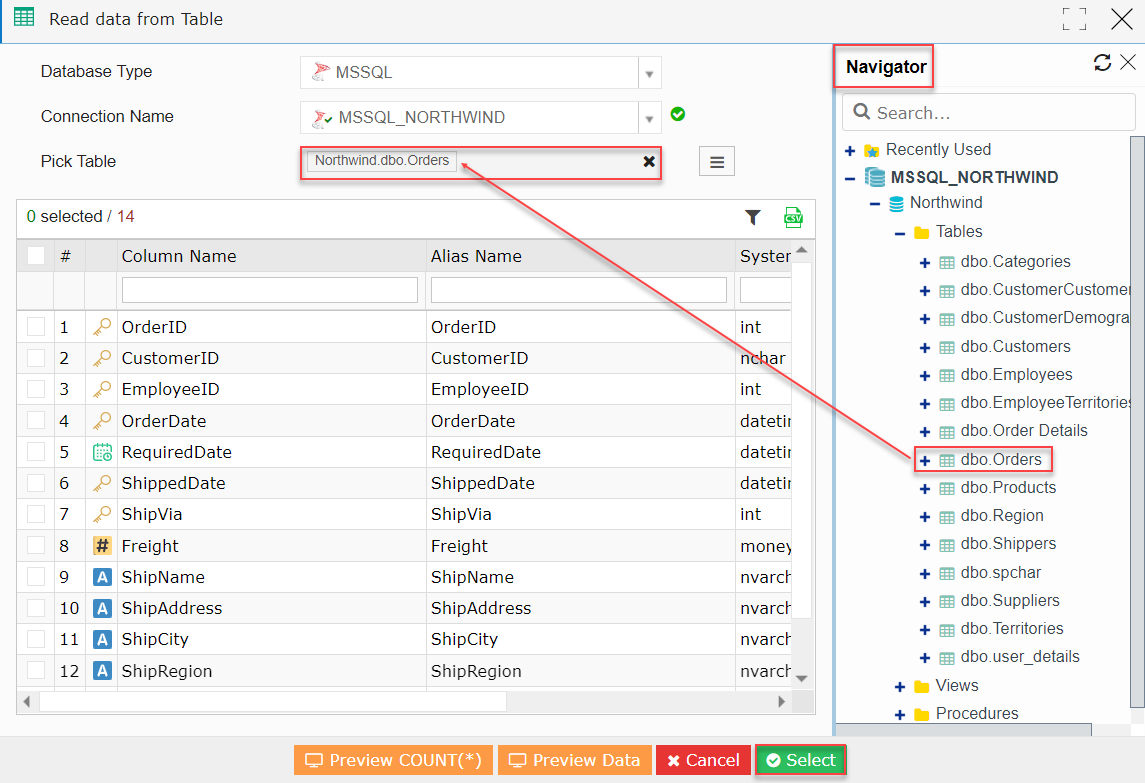Click the text type icon of ShipName

click(x=102, y=577)
